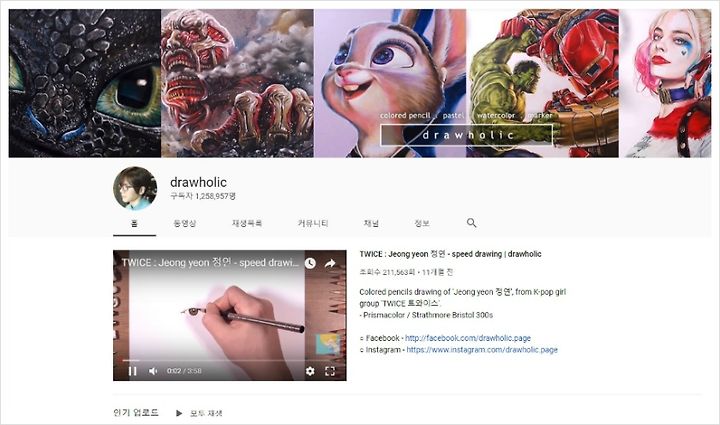720x425 pixels.
Task: Click the Prismacolor / Strathmore Bristol description line
Action: 426,315
